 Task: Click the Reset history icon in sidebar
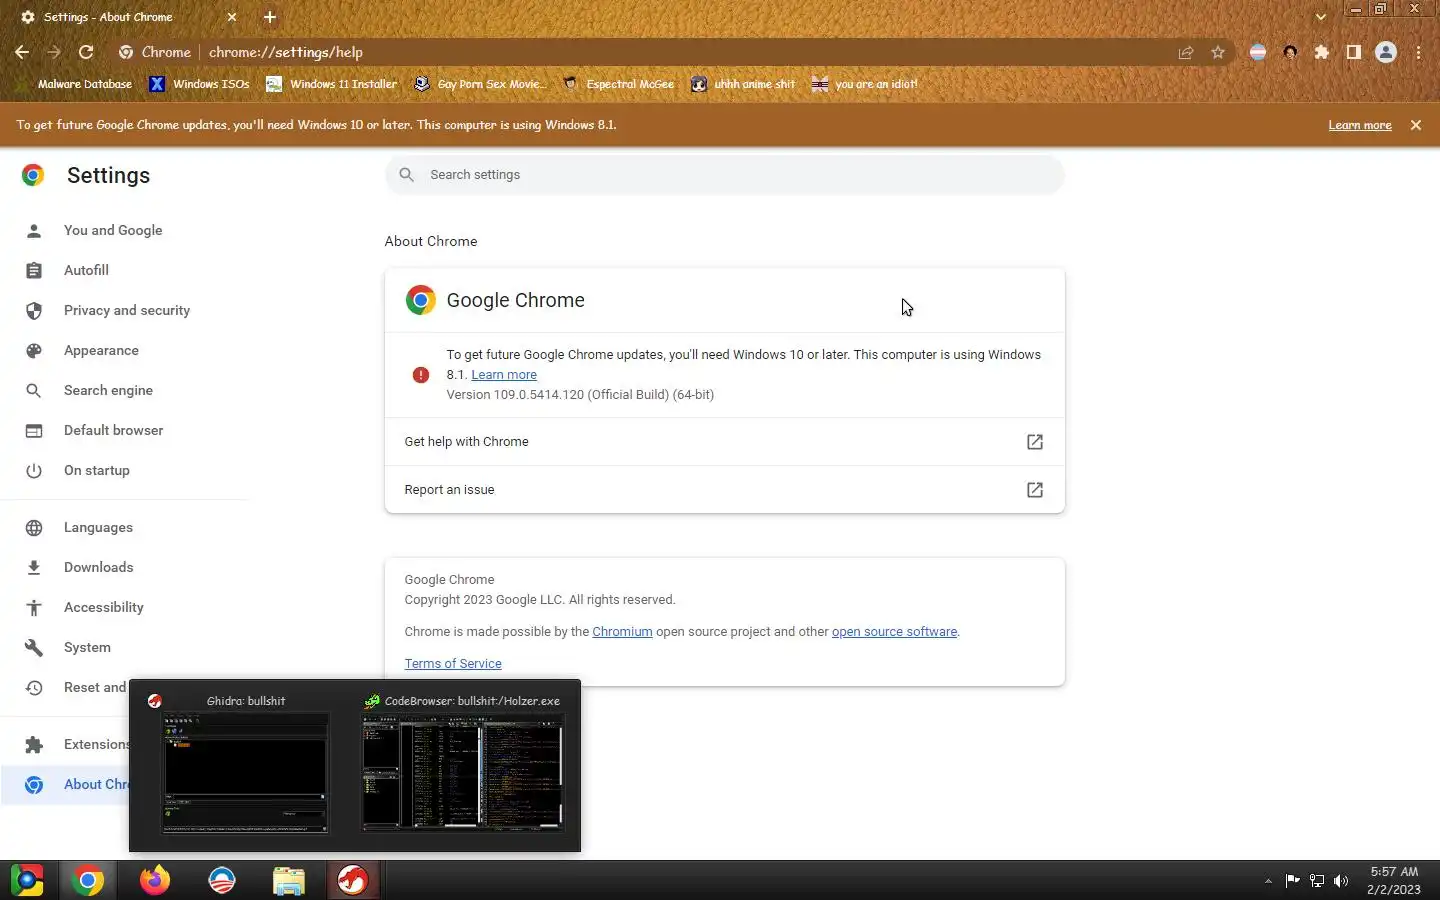[34, 687]
